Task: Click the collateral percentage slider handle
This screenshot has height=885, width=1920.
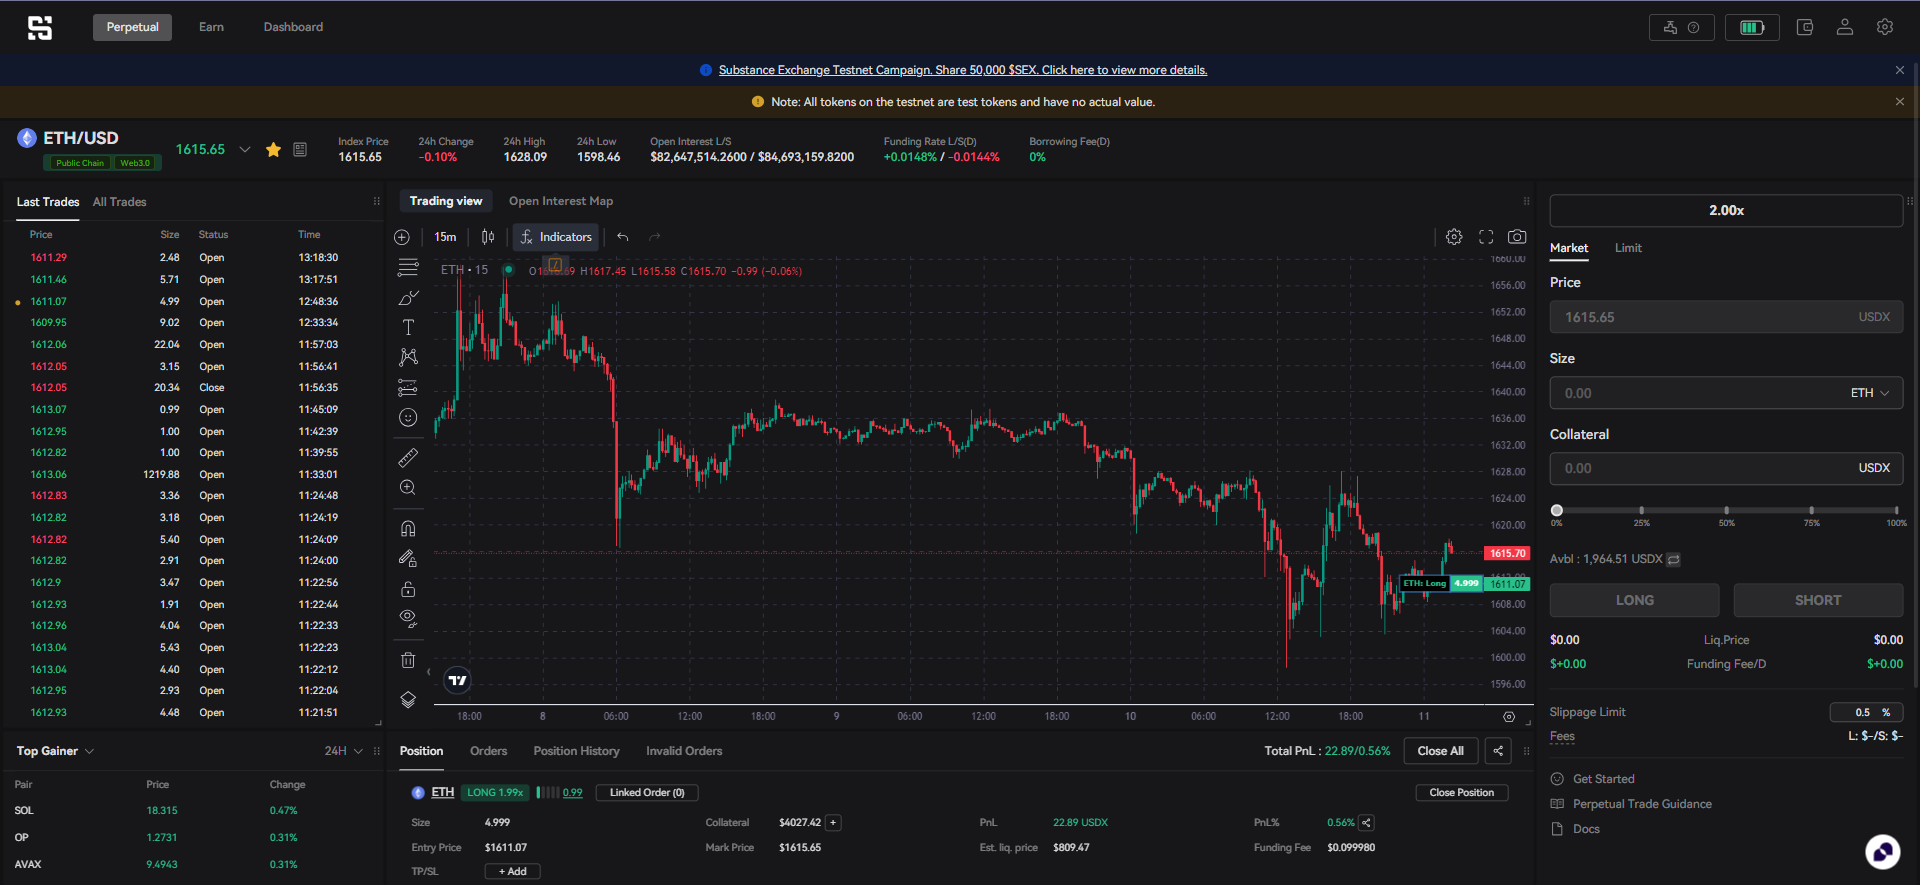Action: [1557, 511]
